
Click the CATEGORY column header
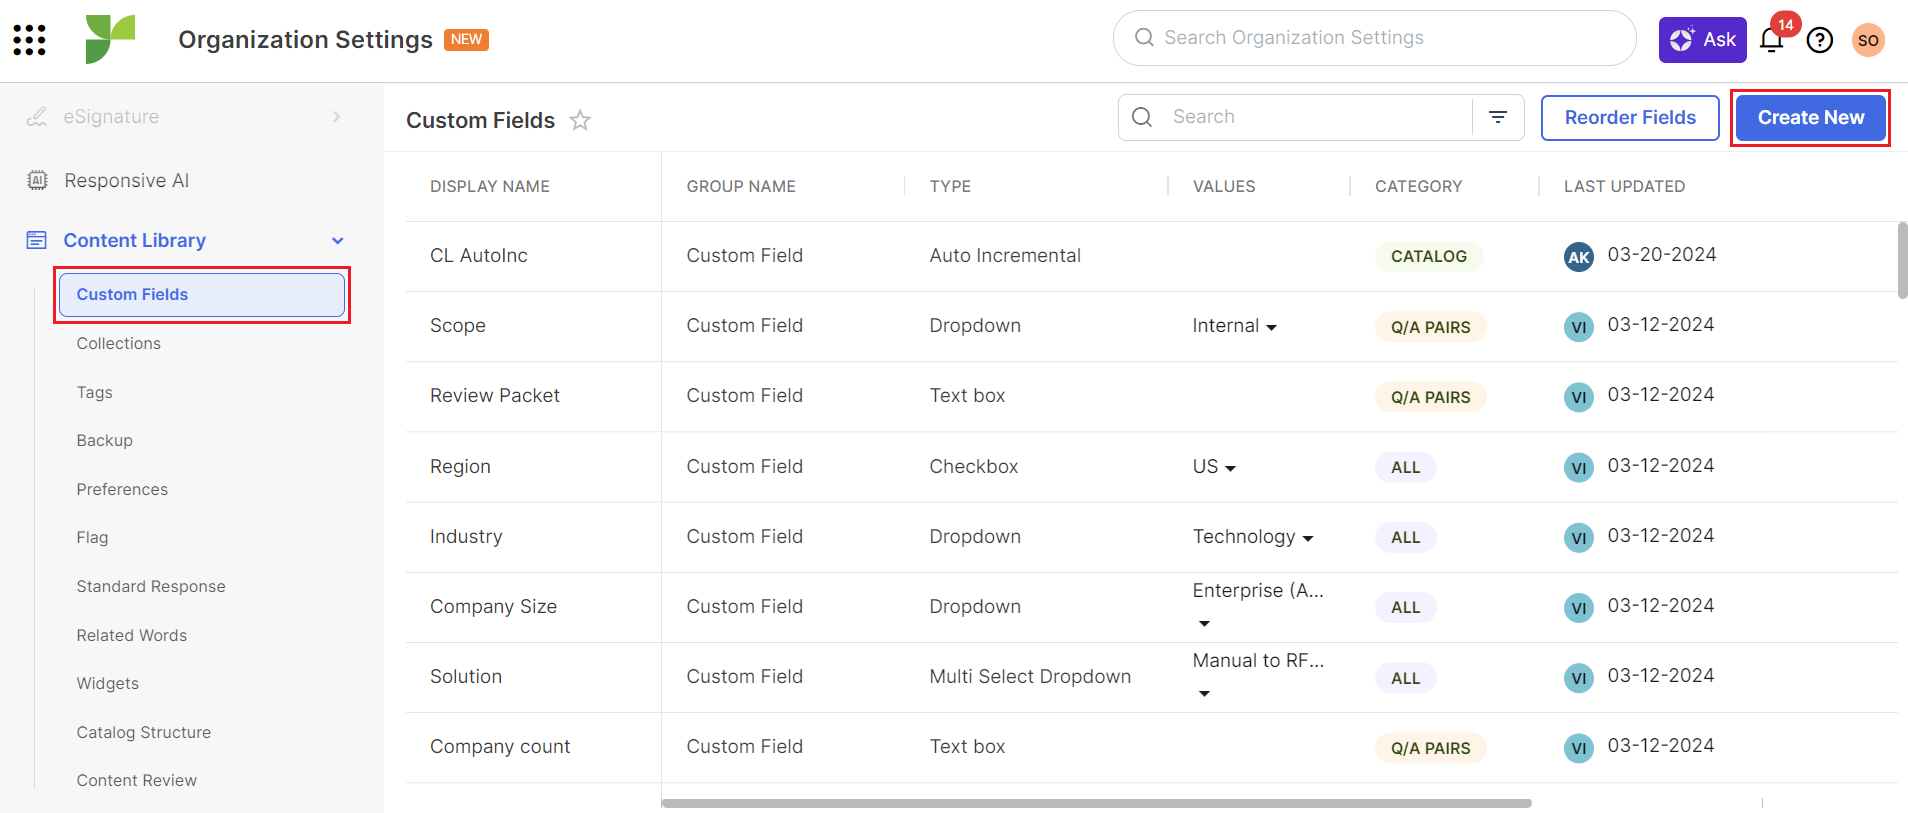click(x=1418, y=186)
